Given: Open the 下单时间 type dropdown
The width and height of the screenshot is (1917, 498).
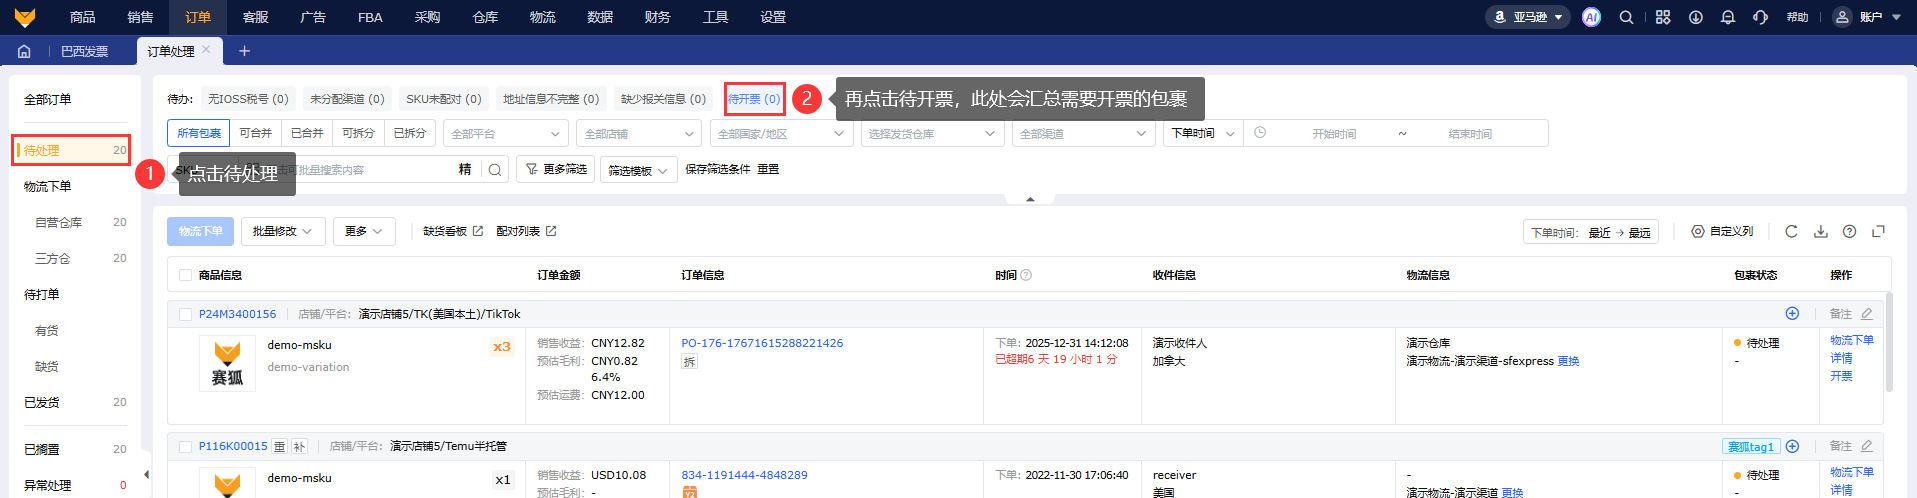Looking at the screenshot, I should [1203, 133].
